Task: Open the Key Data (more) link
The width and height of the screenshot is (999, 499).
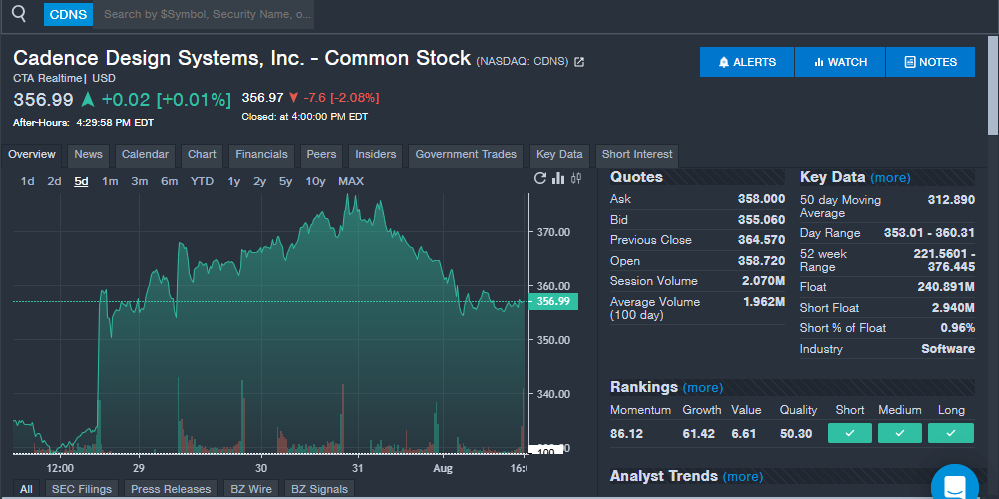Action: [x=890, y=178]
